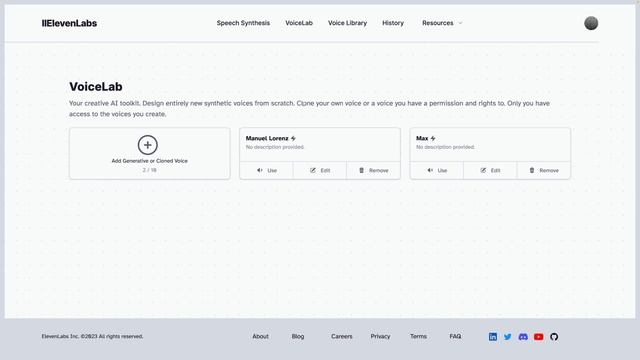The width and height of the screenshot is (640, 360).
Task: Edit the Max voice
Action: 490,170
